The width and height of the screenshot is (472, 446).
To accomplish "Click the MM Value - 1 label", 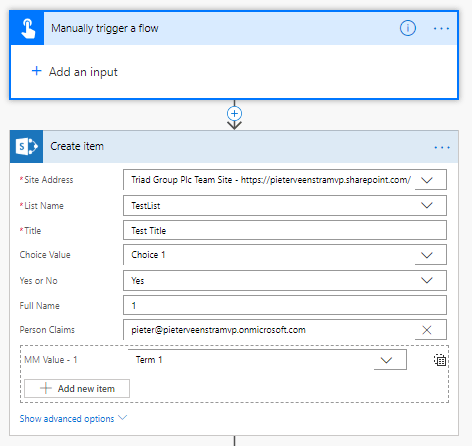I will (51, 360).
